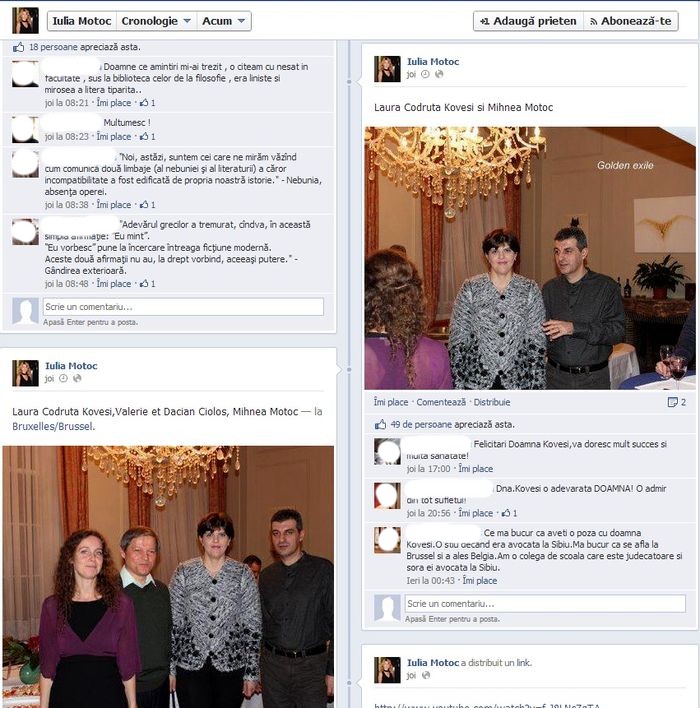Click the like count icon on 20:56 comment

coord(506,513)
